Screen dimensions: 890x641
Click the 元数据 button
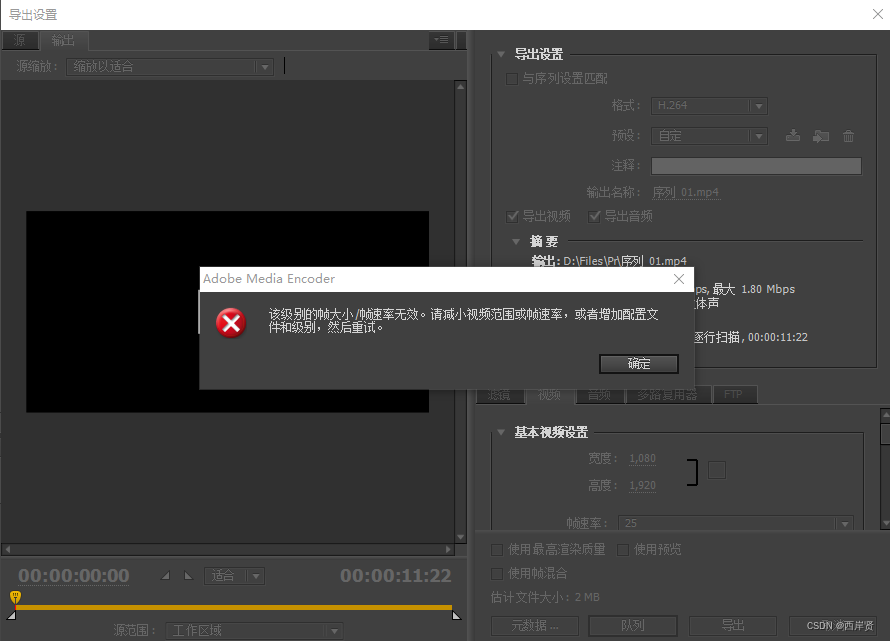[x=535, y=626]
